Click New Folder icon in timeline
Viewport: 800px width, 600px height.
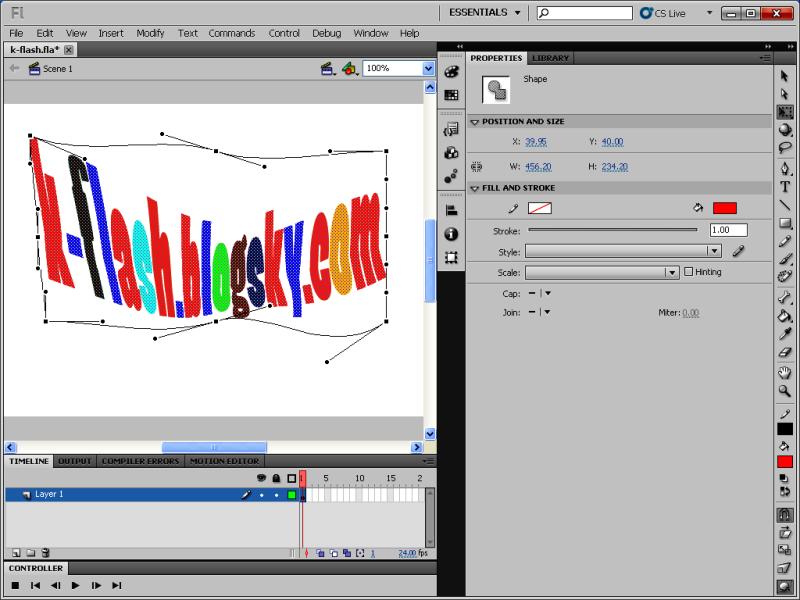[31, 553]
